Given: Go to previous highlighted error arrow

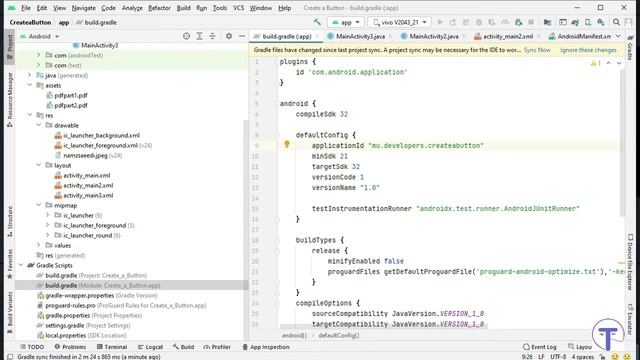Looking at the screenshot, I should point(609,63).
